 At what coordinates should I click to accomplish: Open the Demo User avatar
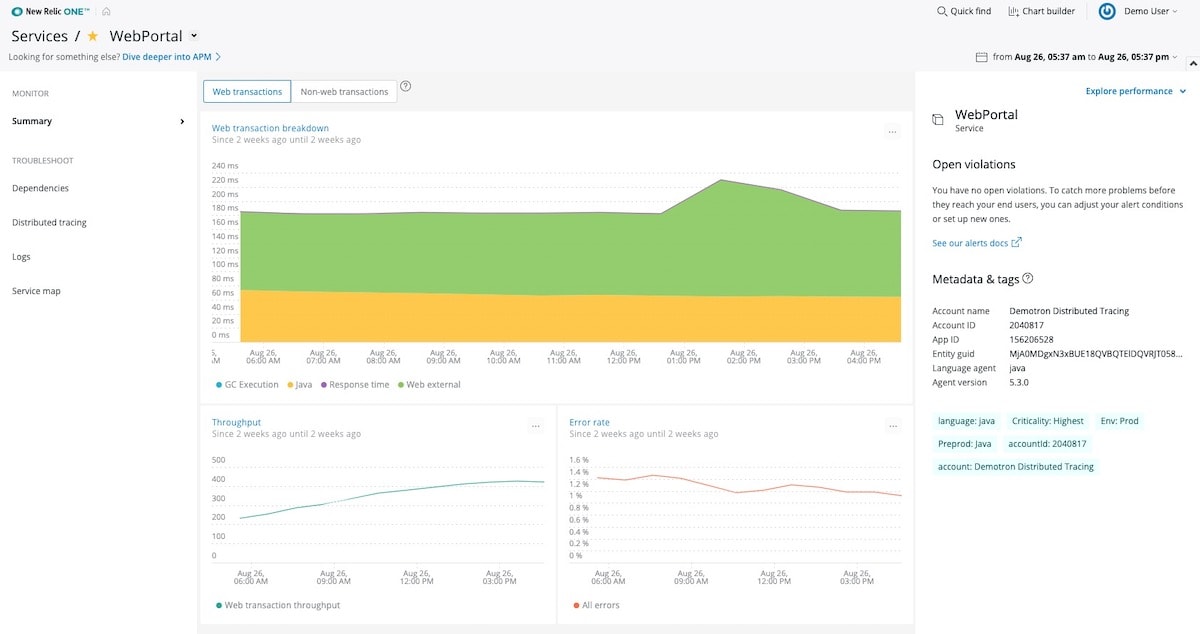(1107, 11)
